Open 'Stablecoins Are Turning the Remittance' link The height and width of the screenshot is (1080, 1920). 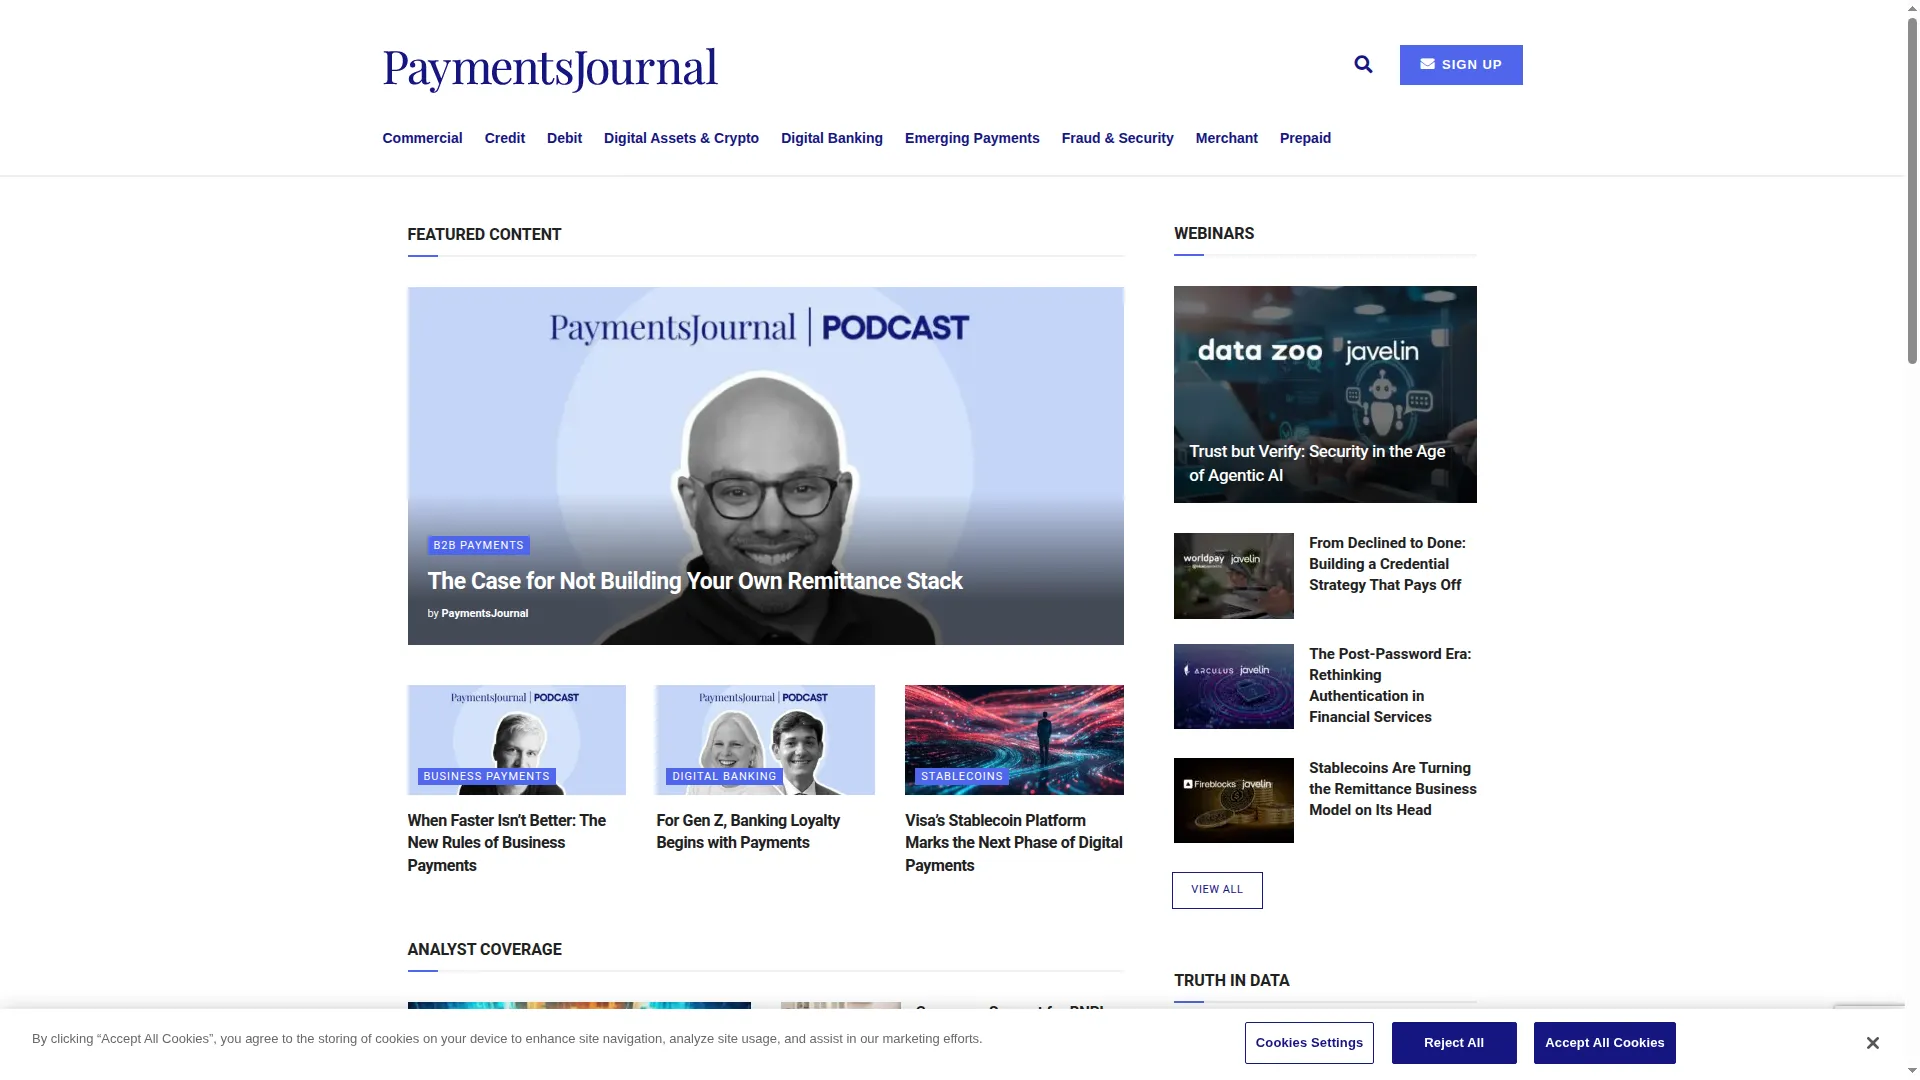click(x=1392, y=789)
